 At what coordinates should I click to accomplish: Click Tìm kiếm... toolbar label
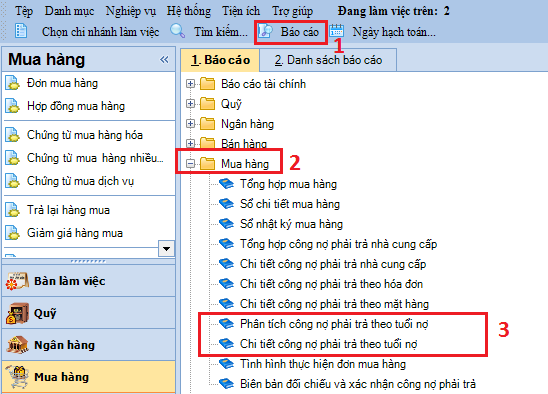[221, 32]
